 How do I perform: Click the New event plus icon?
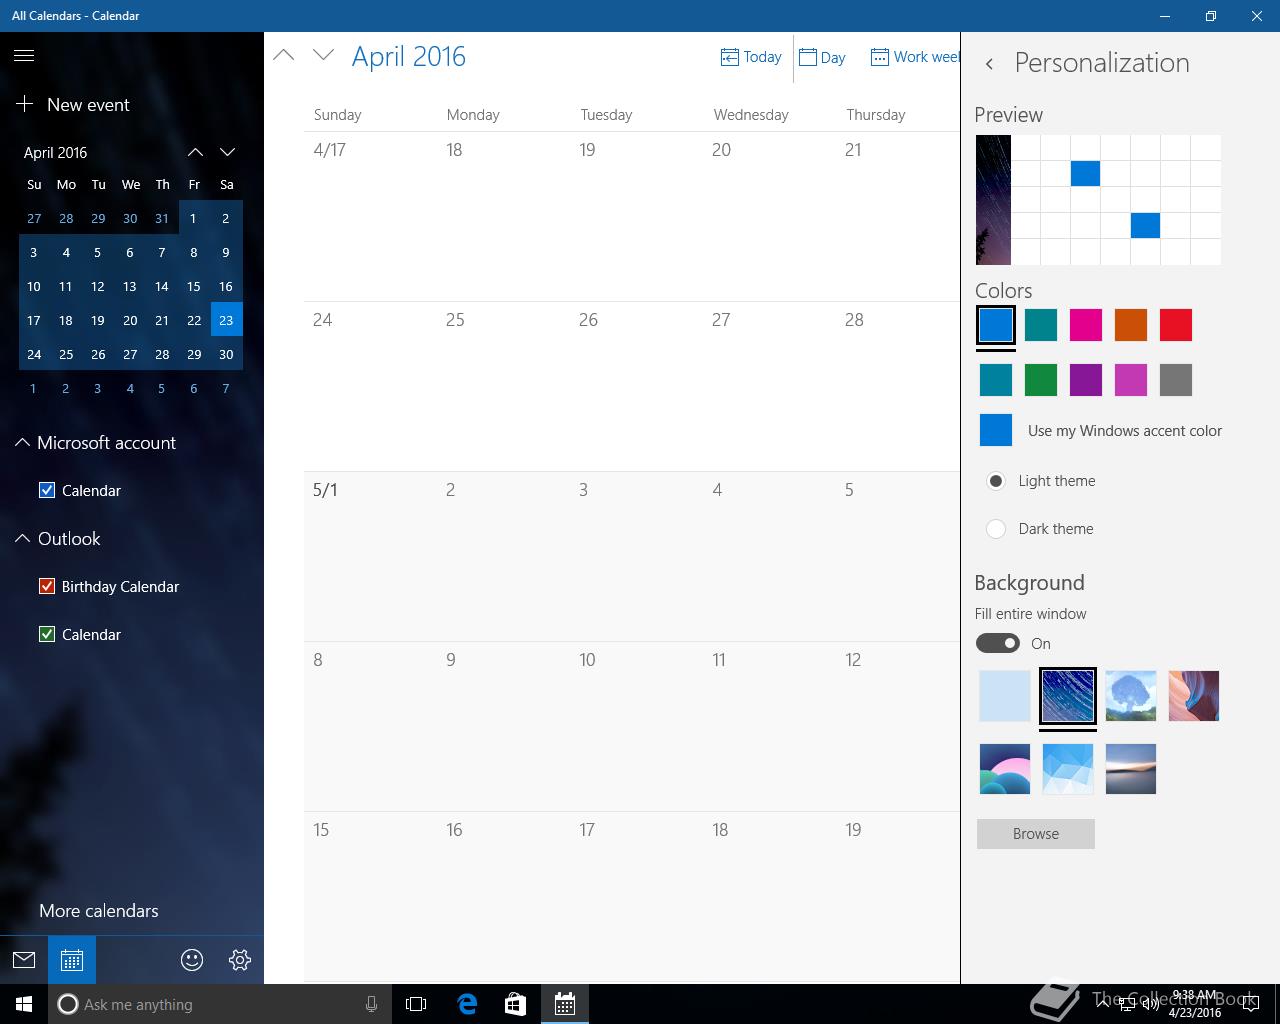pyautogui.click(x=24, y=104)
